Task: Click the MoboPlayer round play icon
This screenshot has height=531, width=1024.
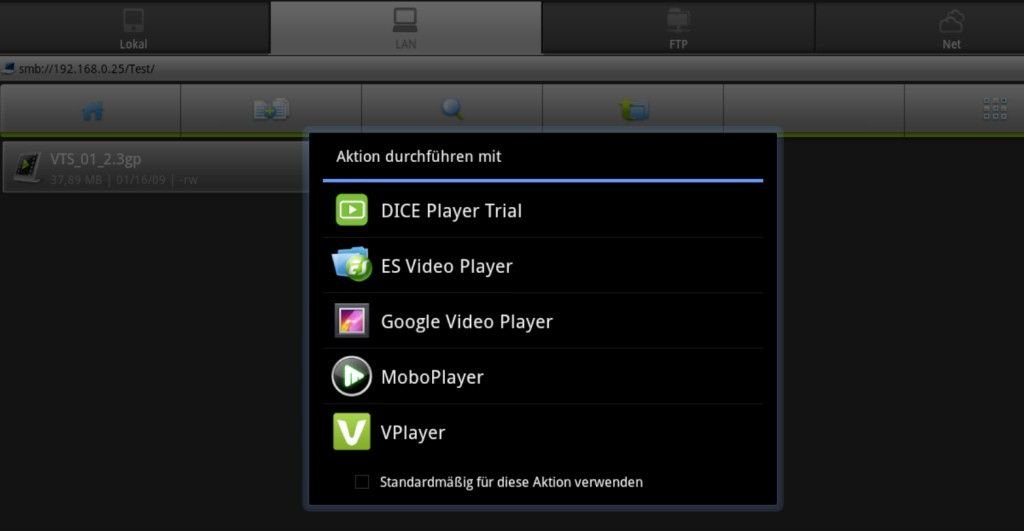Action: (x=351, y=376)
